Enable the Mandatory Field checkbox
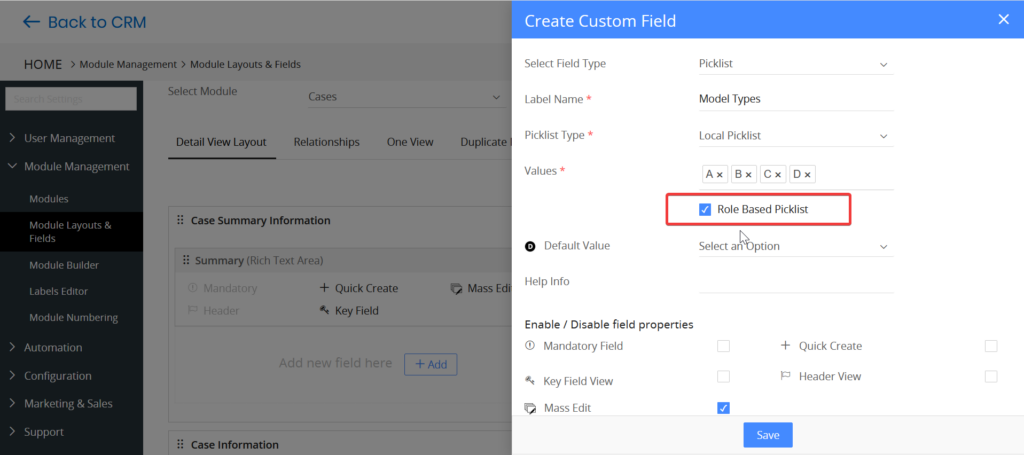The height and width of the screenshot is (455, 1024). click(723, 346)
